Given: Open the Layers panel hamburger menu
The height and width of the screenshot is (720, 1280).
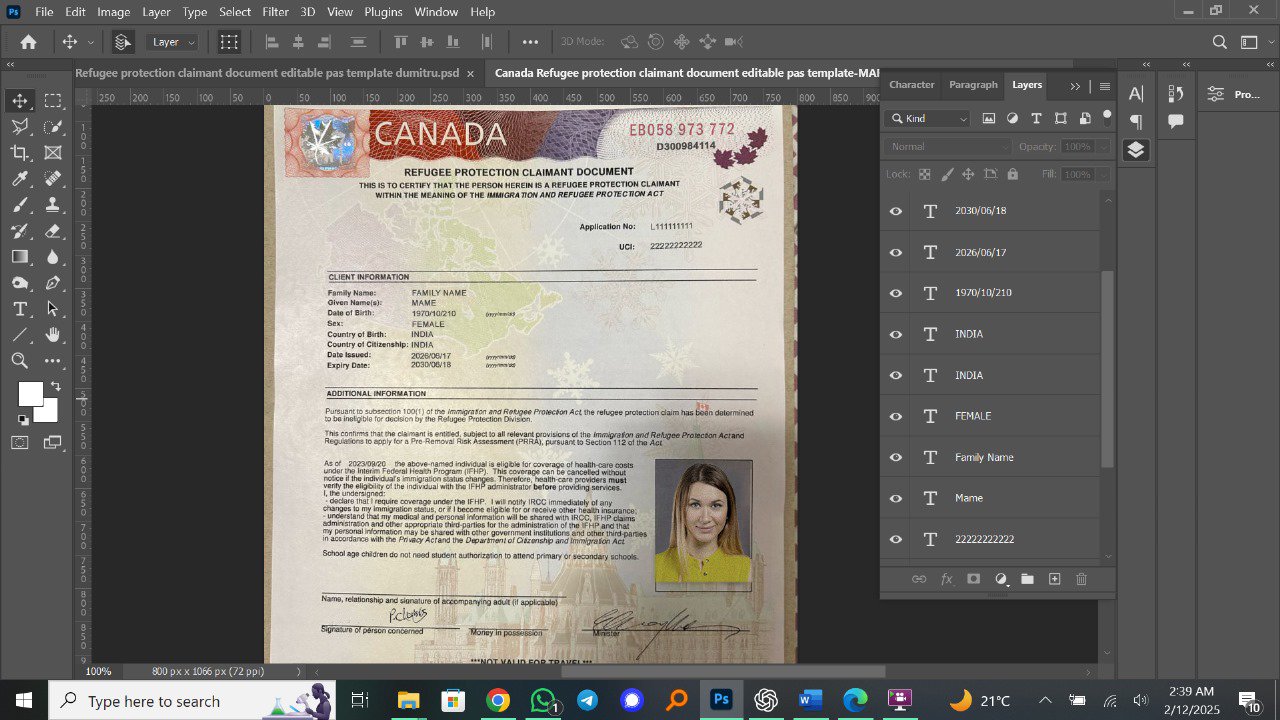Looking at the screenshot, I should [1105, 86].
